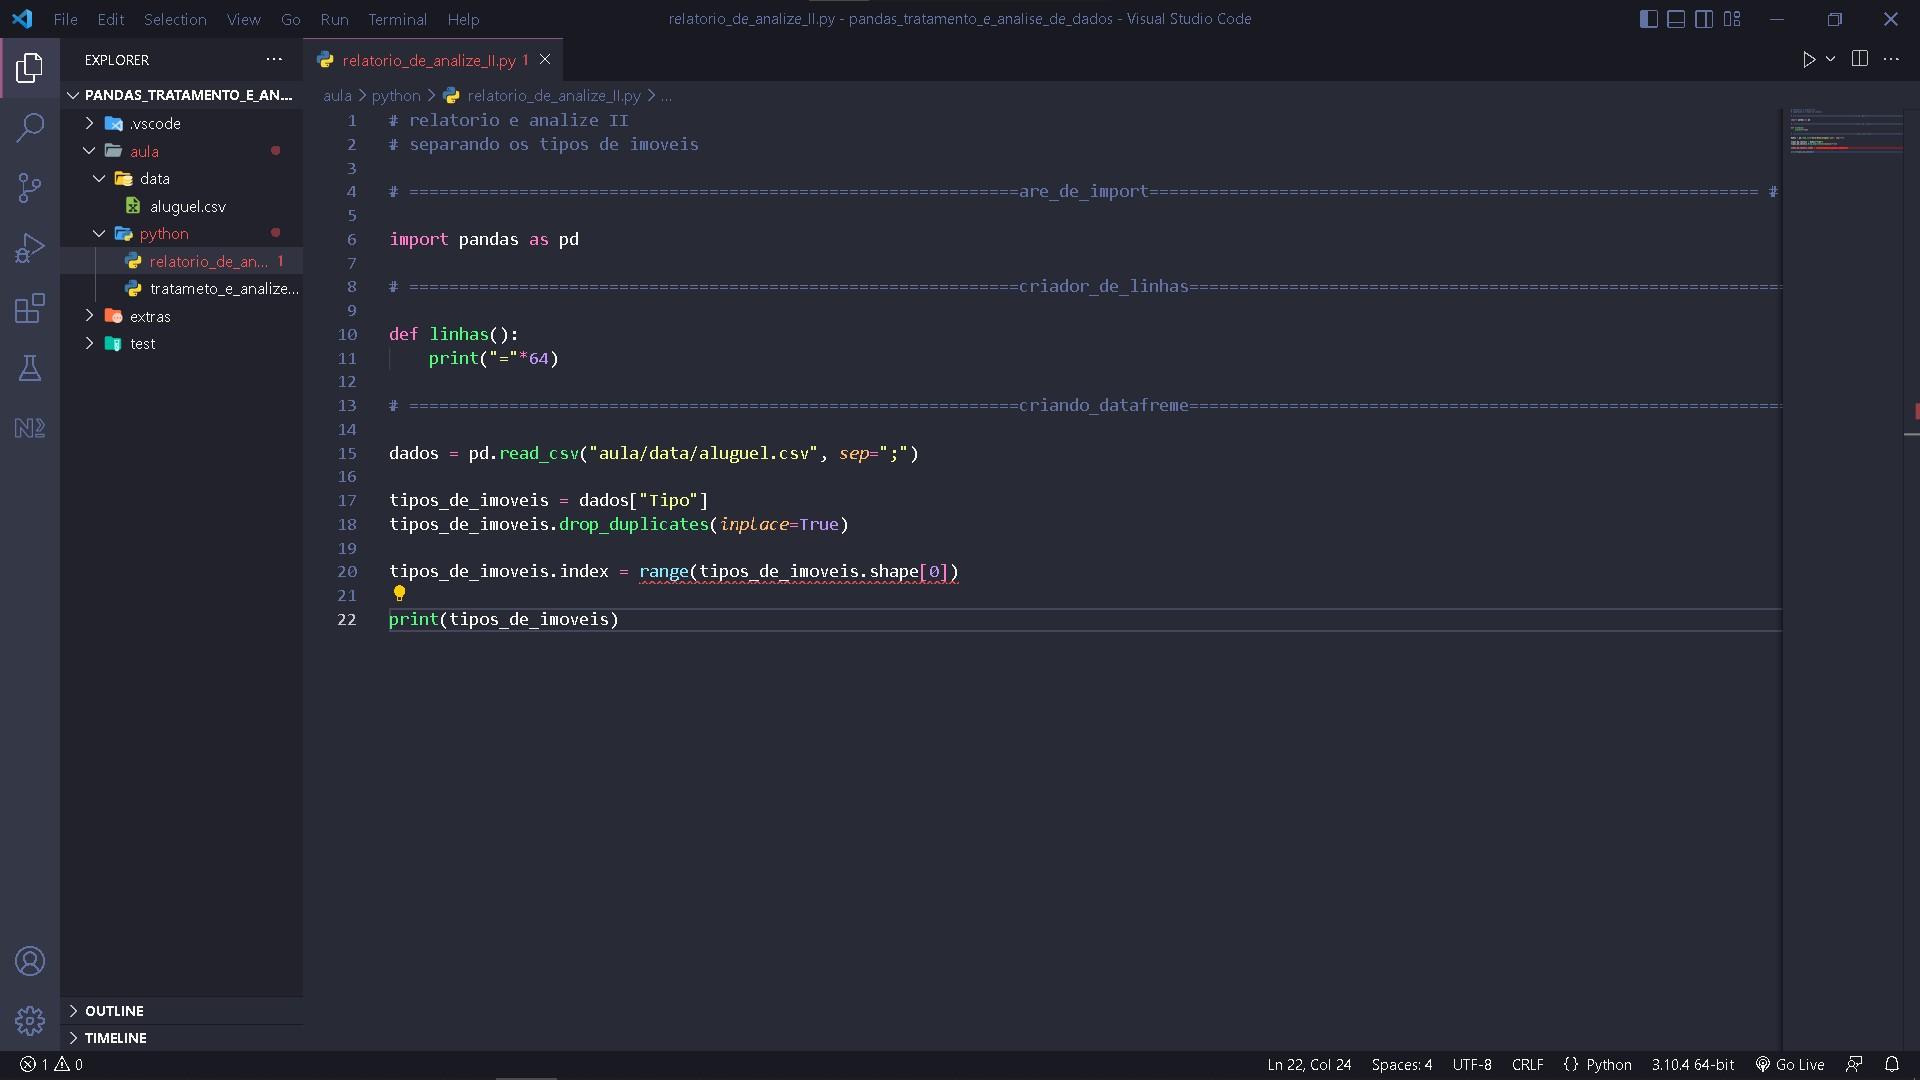Change indentation via Spaces: 4
The image size is (1920, 1080).
click(1401, 1064)
